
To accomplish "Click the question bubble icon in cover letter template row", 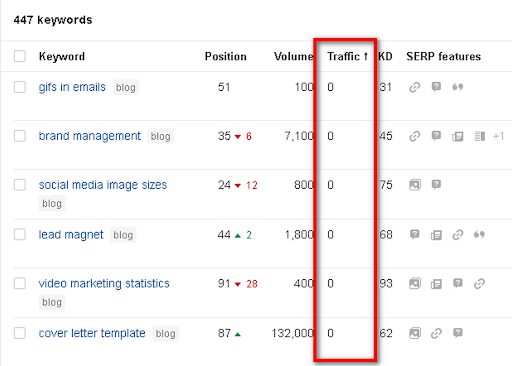I will (x=458, y=333).
